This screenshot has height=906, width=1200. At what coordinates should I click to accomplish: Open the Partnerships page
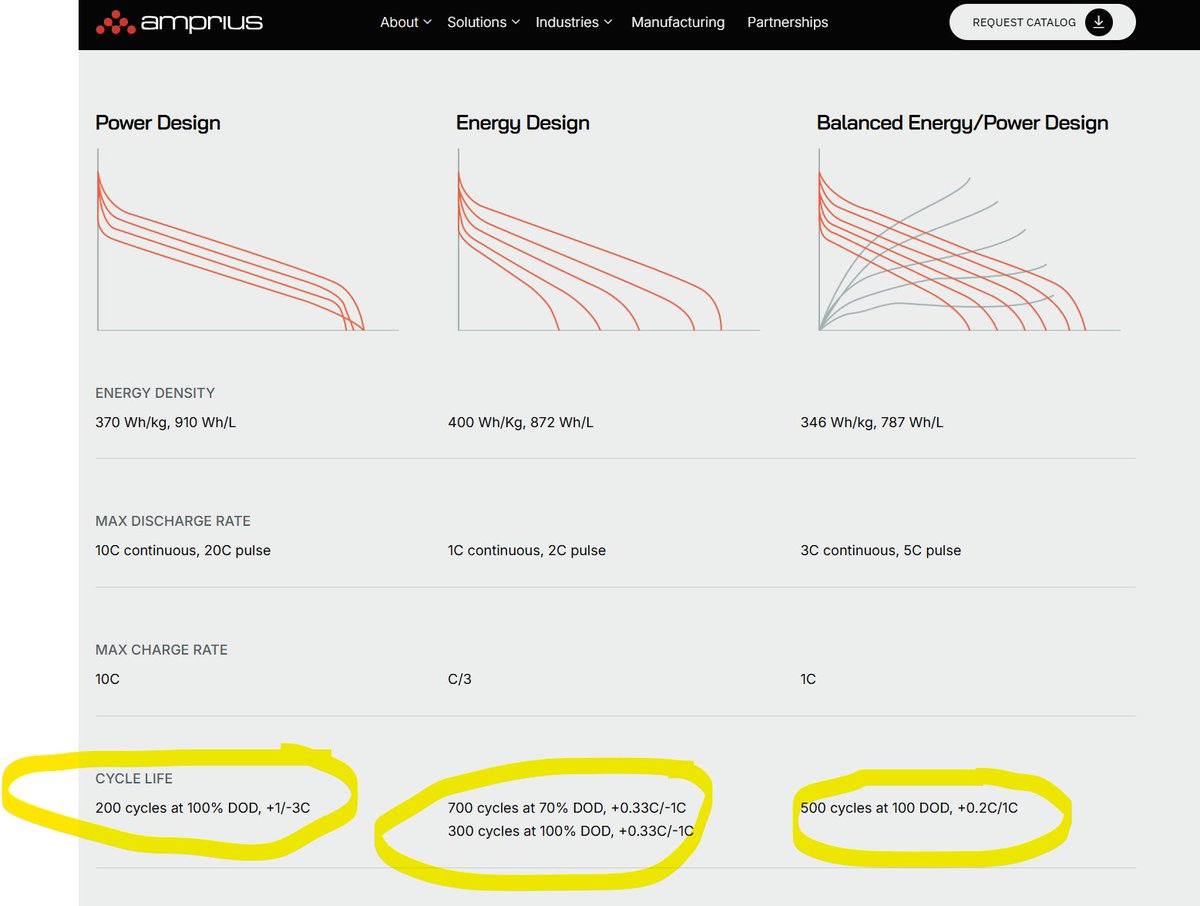pyautogui.click(x=787, y=22)
